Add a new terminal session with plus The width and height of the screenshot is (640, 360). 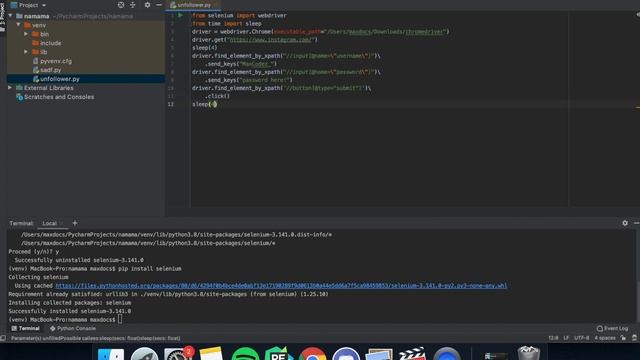[75, 223]
